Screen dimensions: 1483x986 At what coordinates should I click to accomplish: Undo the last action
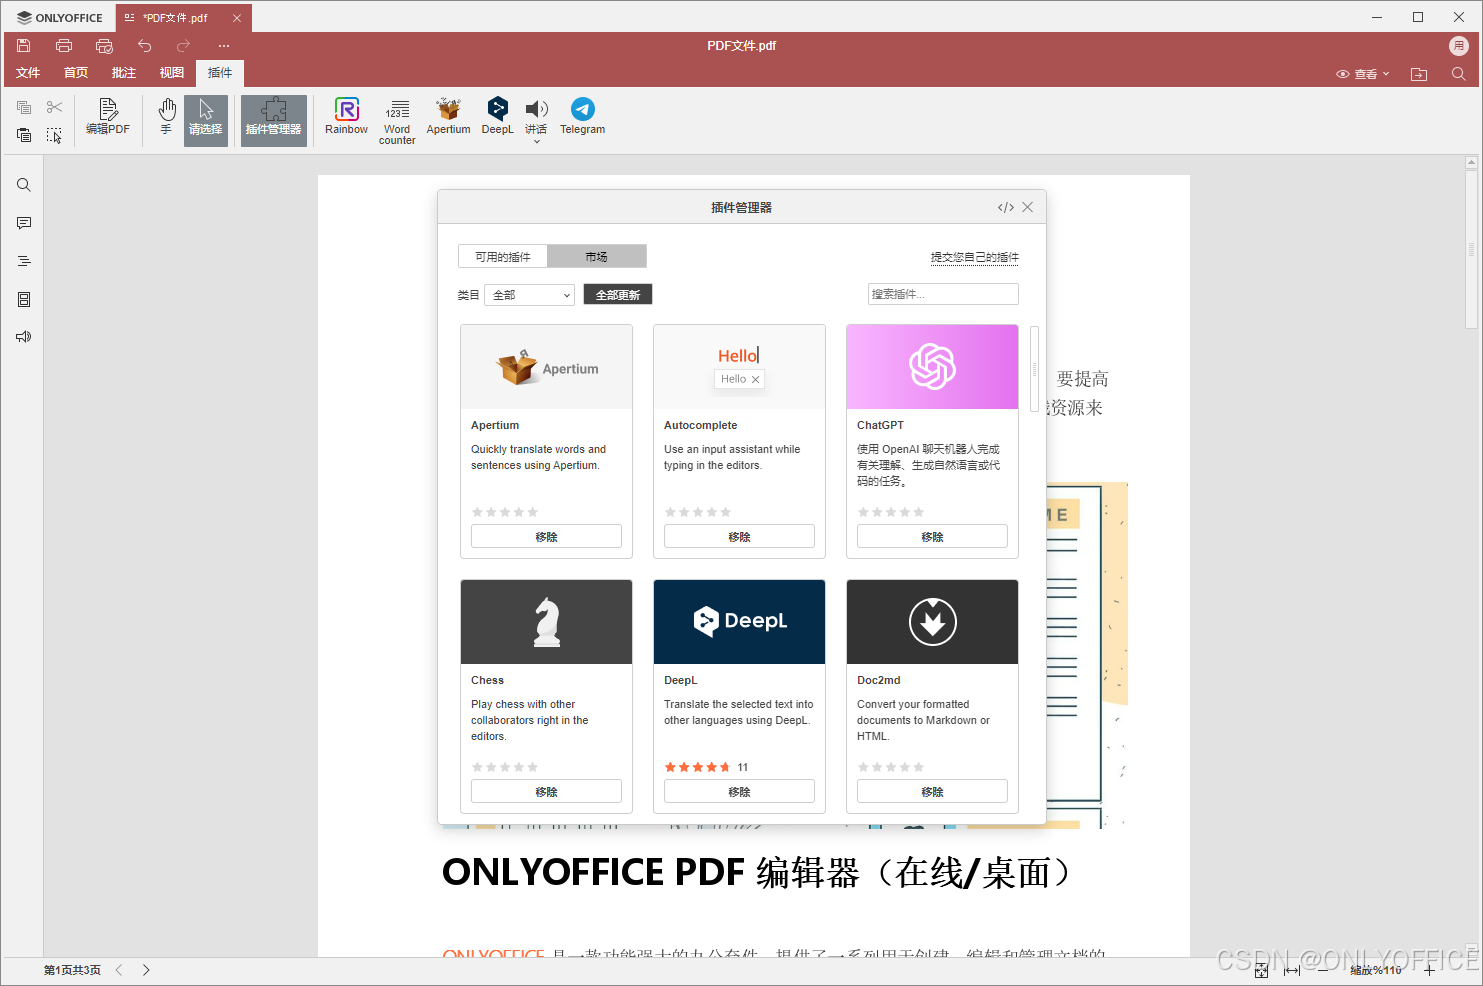click(x=144, y=46)
